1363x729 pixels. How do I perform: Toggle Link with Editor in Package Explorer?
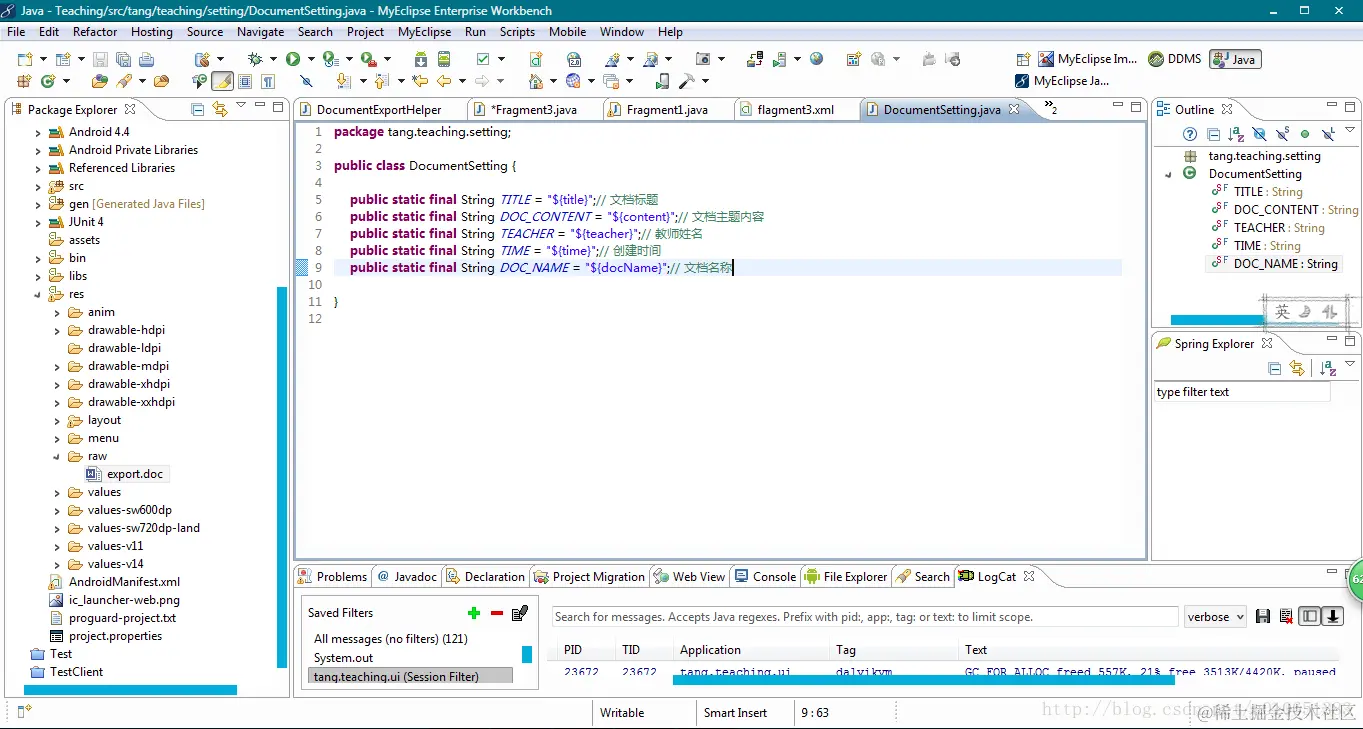tap(219, 109)
